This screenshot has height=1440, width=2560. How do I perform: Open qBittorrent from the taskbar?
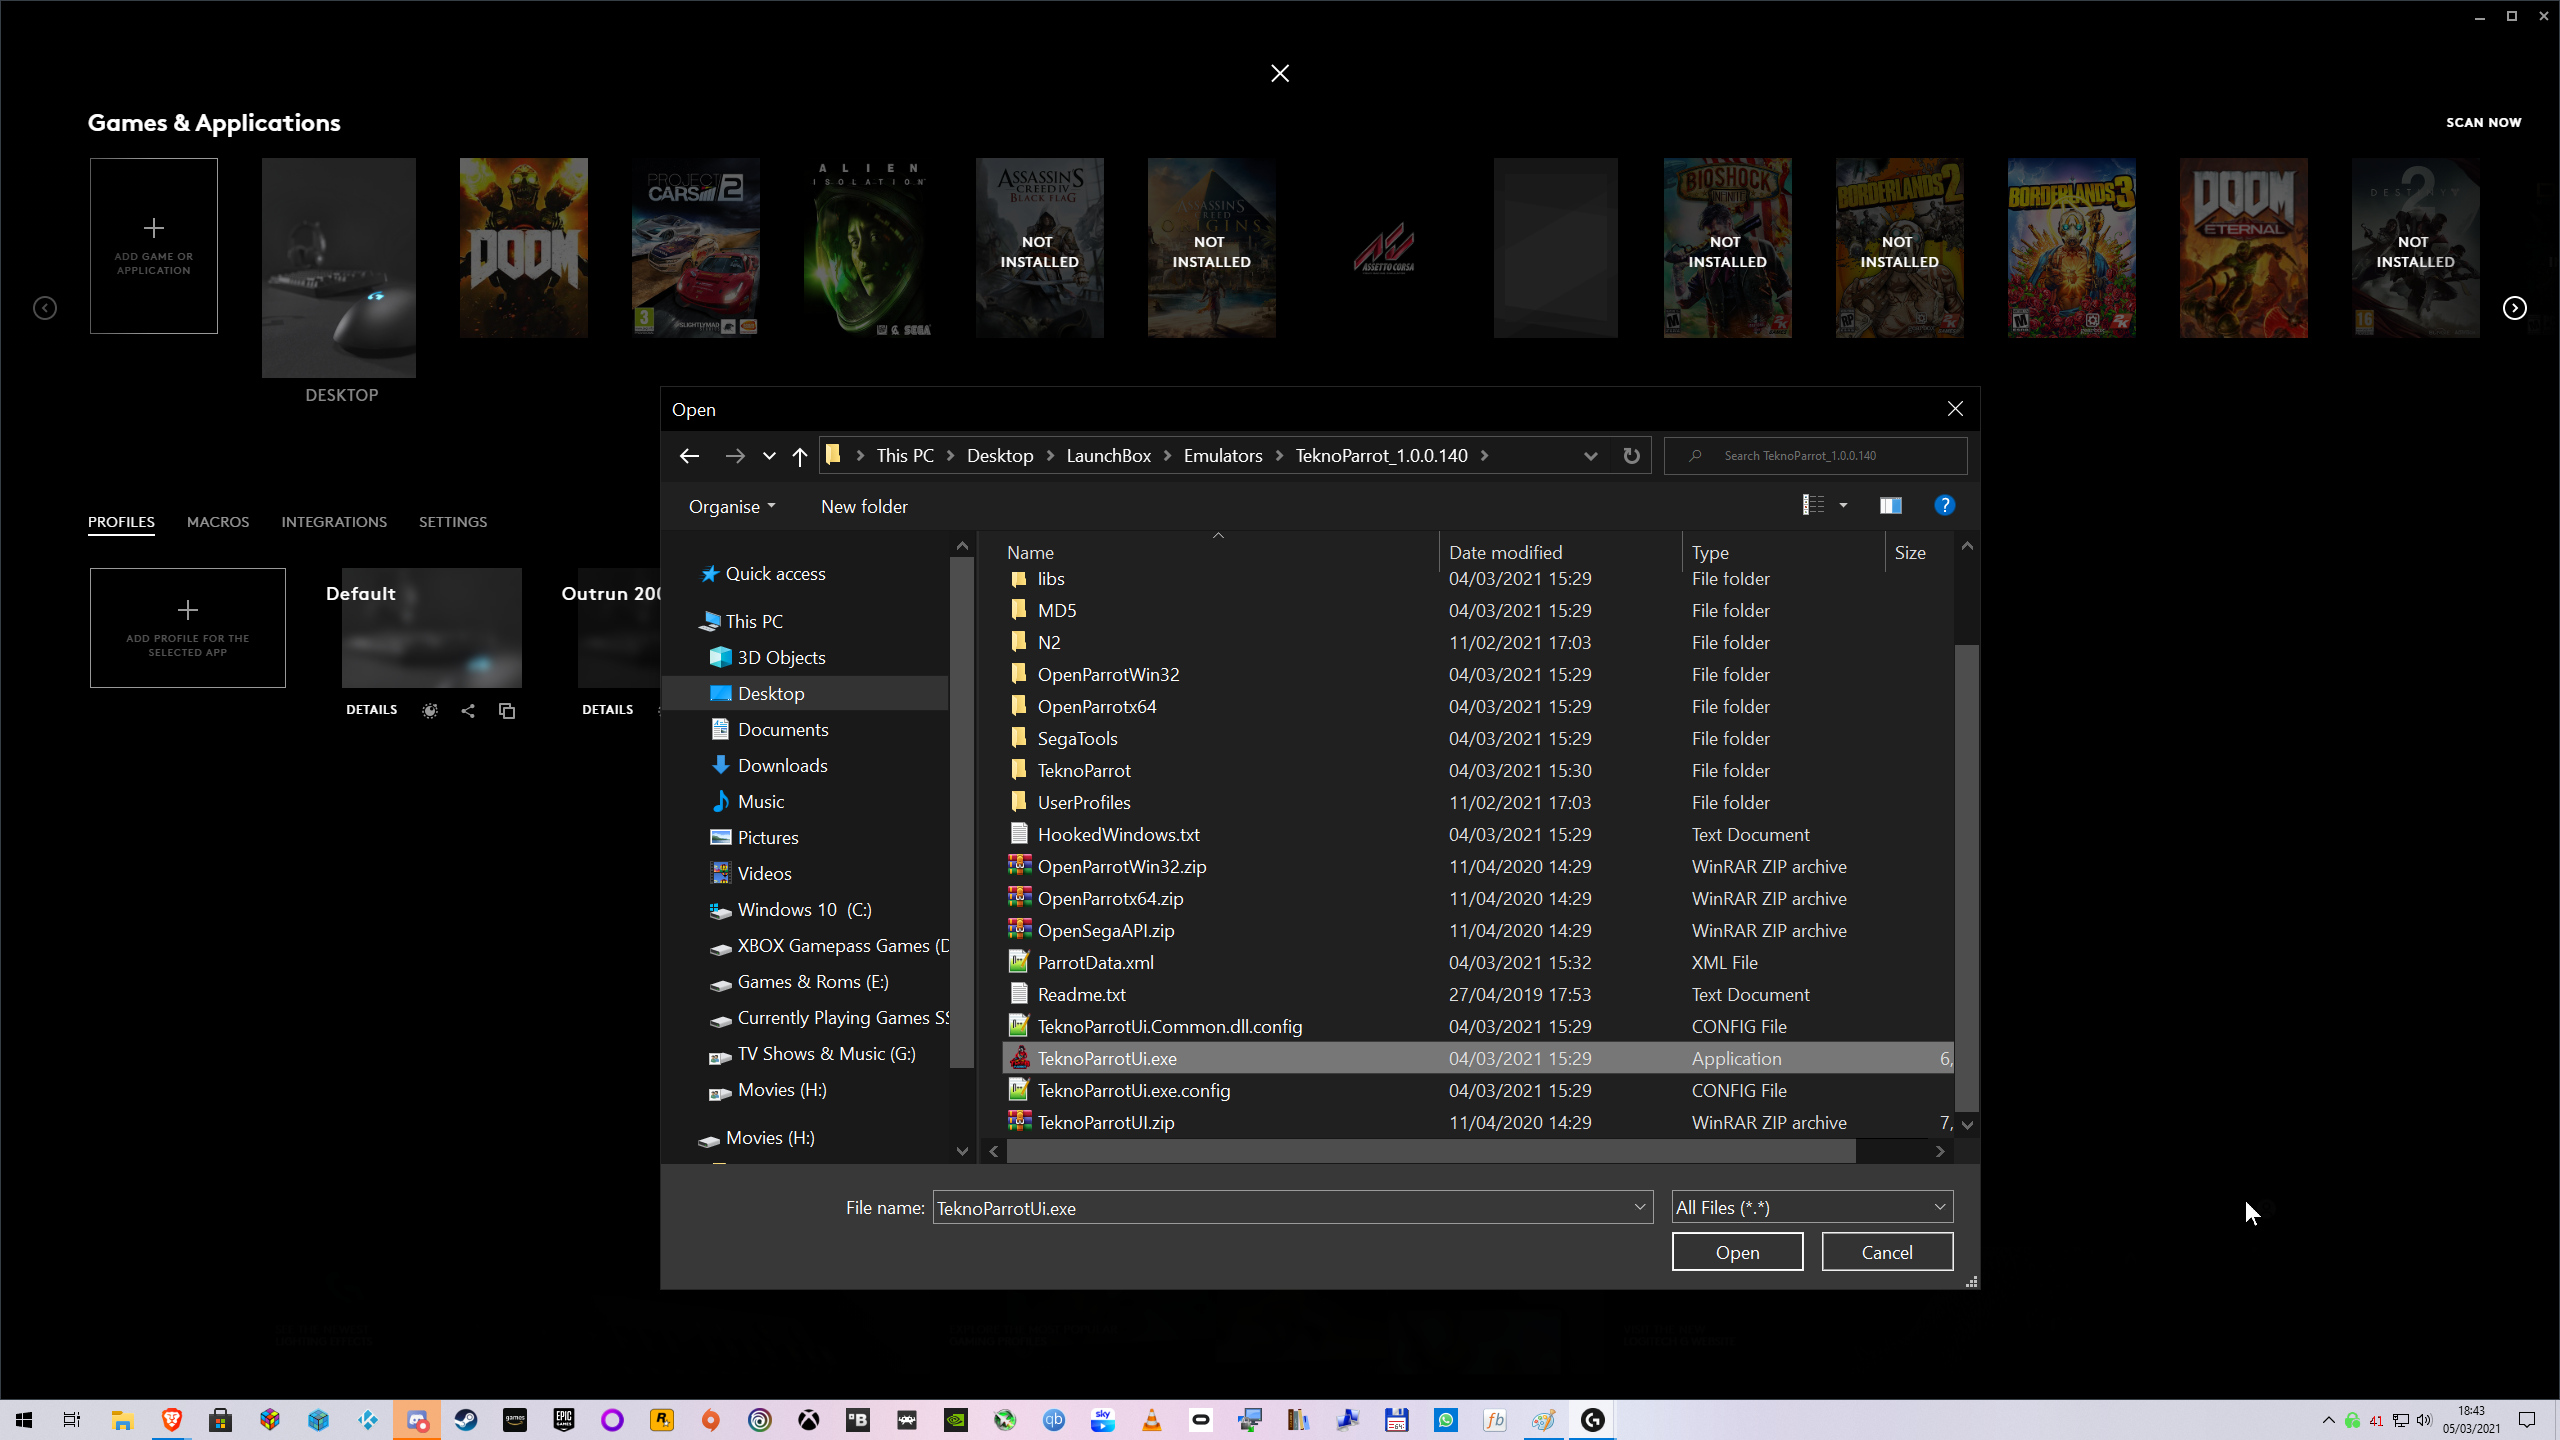pos(1054,1420)
